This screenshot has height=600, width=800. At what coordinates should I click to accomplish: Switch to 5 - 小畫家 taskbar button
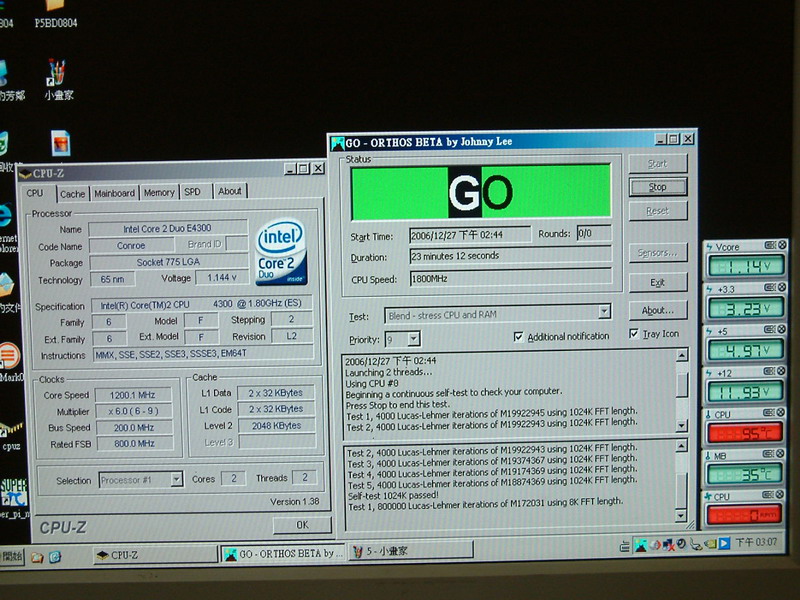tap(411, 551)
